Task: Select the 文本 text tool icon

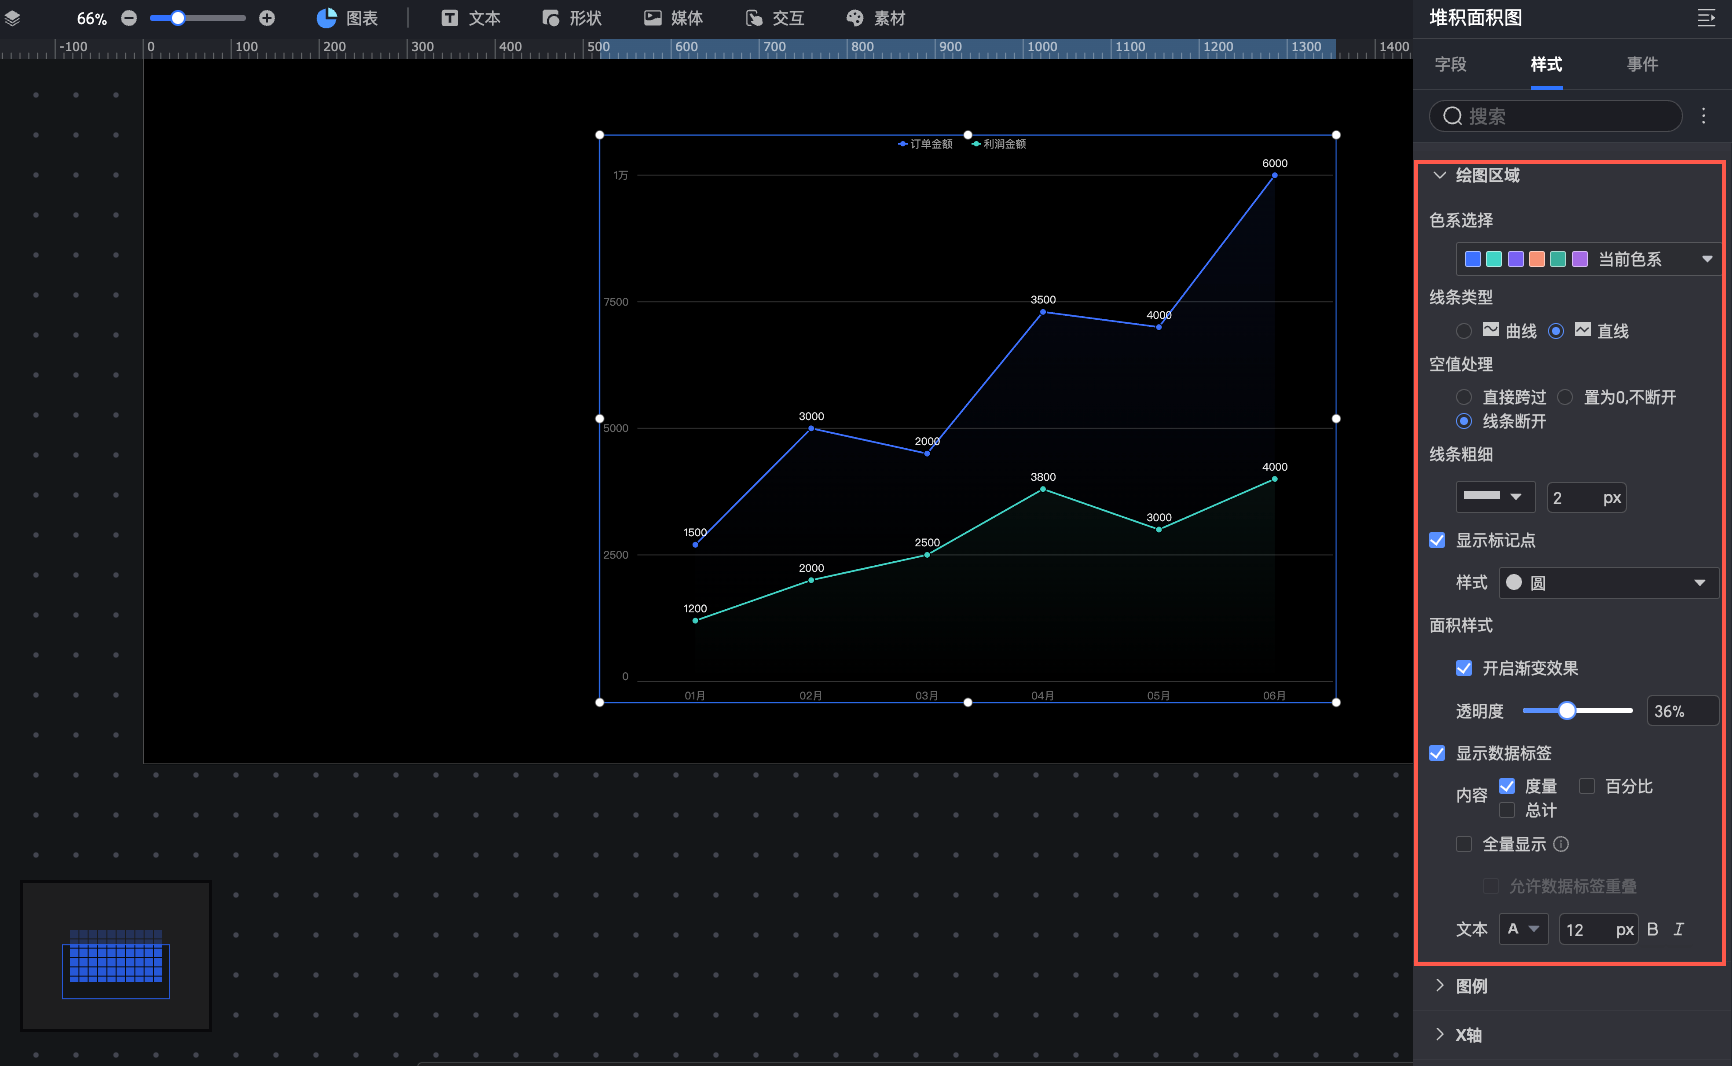Action: 450,18
